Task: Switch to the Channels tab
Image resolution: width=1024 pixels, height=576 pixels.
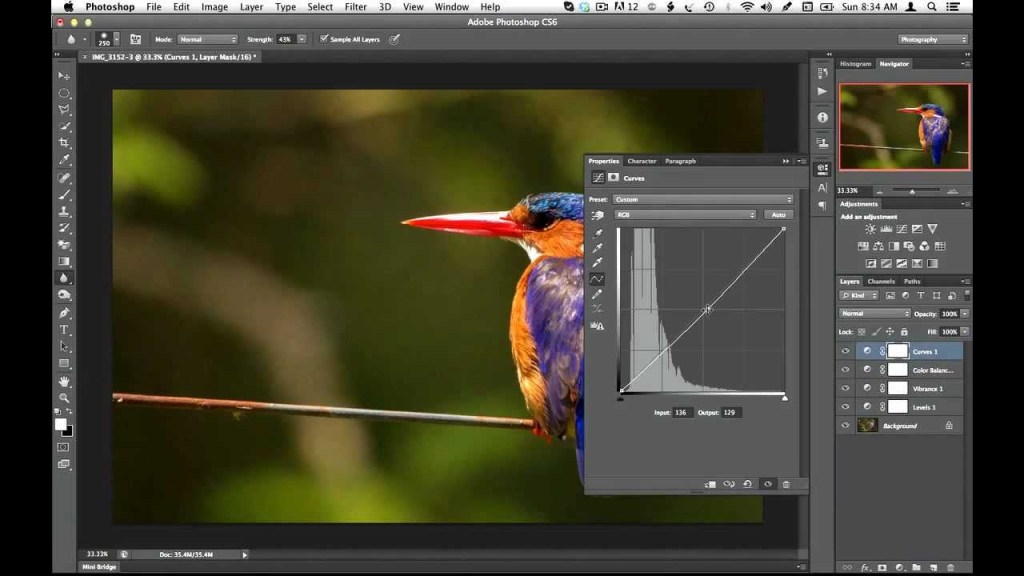Action: [881, 282]
